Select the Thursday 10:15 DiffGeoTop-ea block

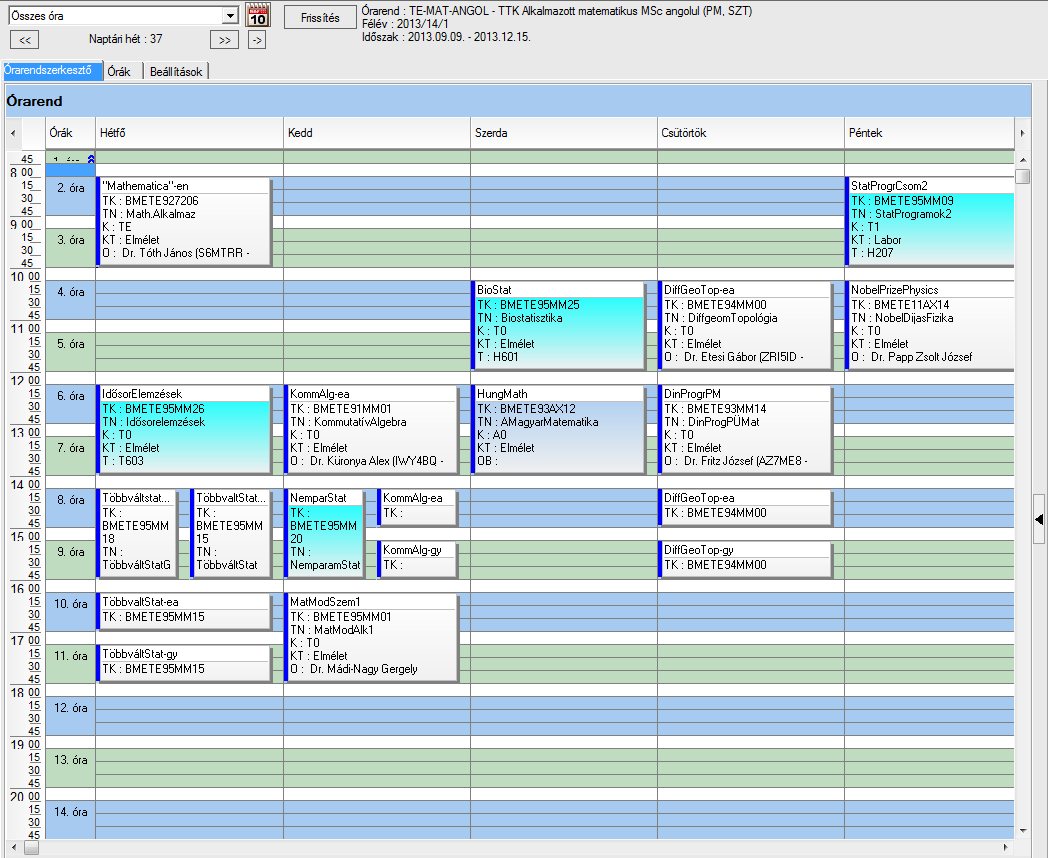(746, 325)
